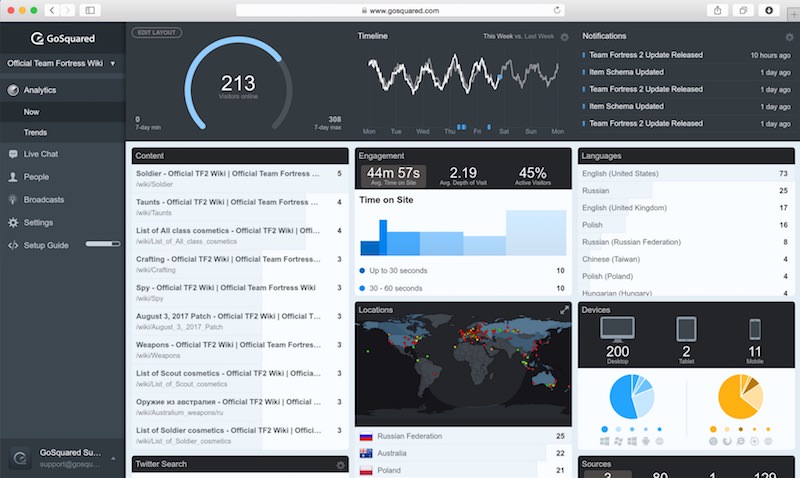Viewport: 800px width, 478px height.
Task: Click the GoSquared Support account avatar
Action: (20, 458)
